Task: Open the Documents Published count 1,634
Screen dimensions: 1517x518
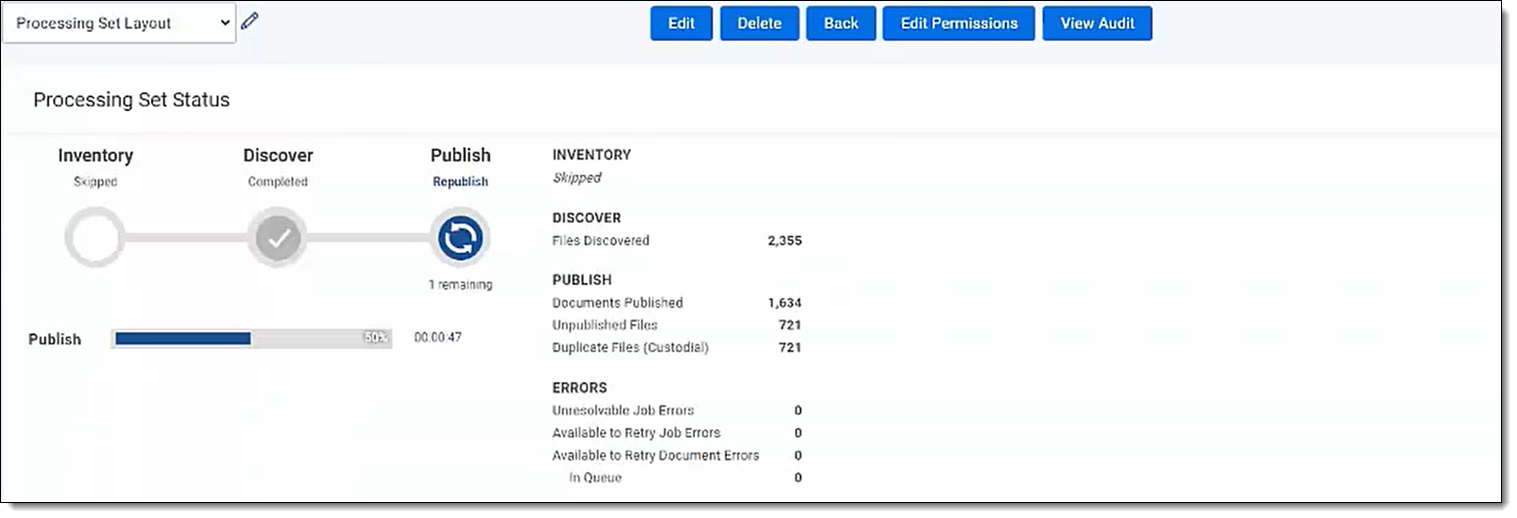Action: coord(784,303)
